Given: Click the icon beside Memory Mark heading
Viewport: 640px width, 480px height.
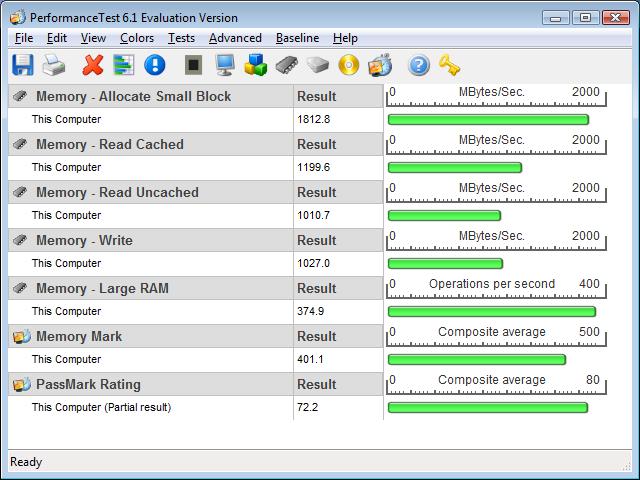Looking at the screenshot, I should (x=22, y=336).
